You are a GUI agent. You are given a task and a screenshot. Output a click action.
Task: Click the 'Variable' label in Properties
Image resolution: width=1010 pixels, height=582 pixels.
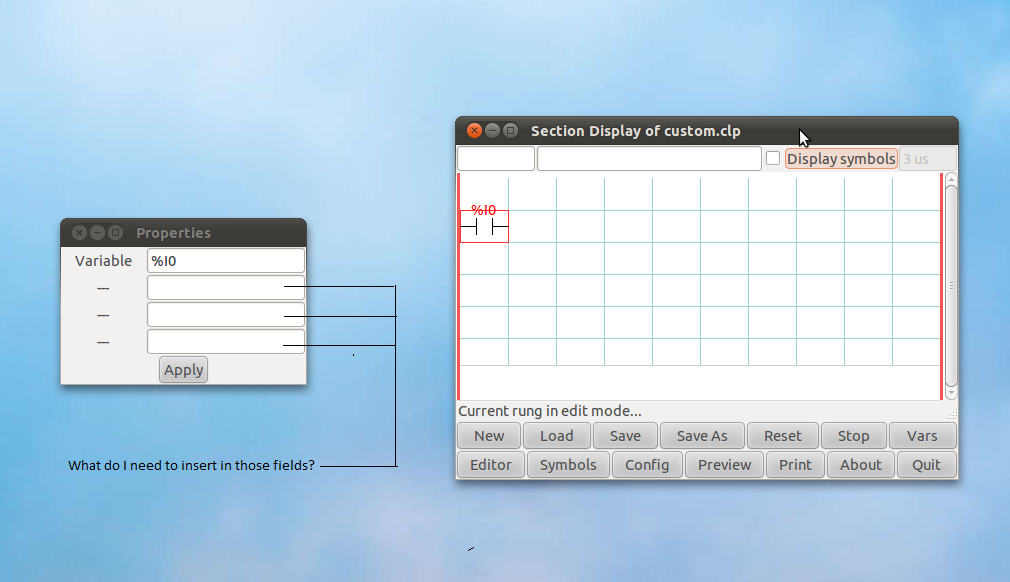pos(103,261)
